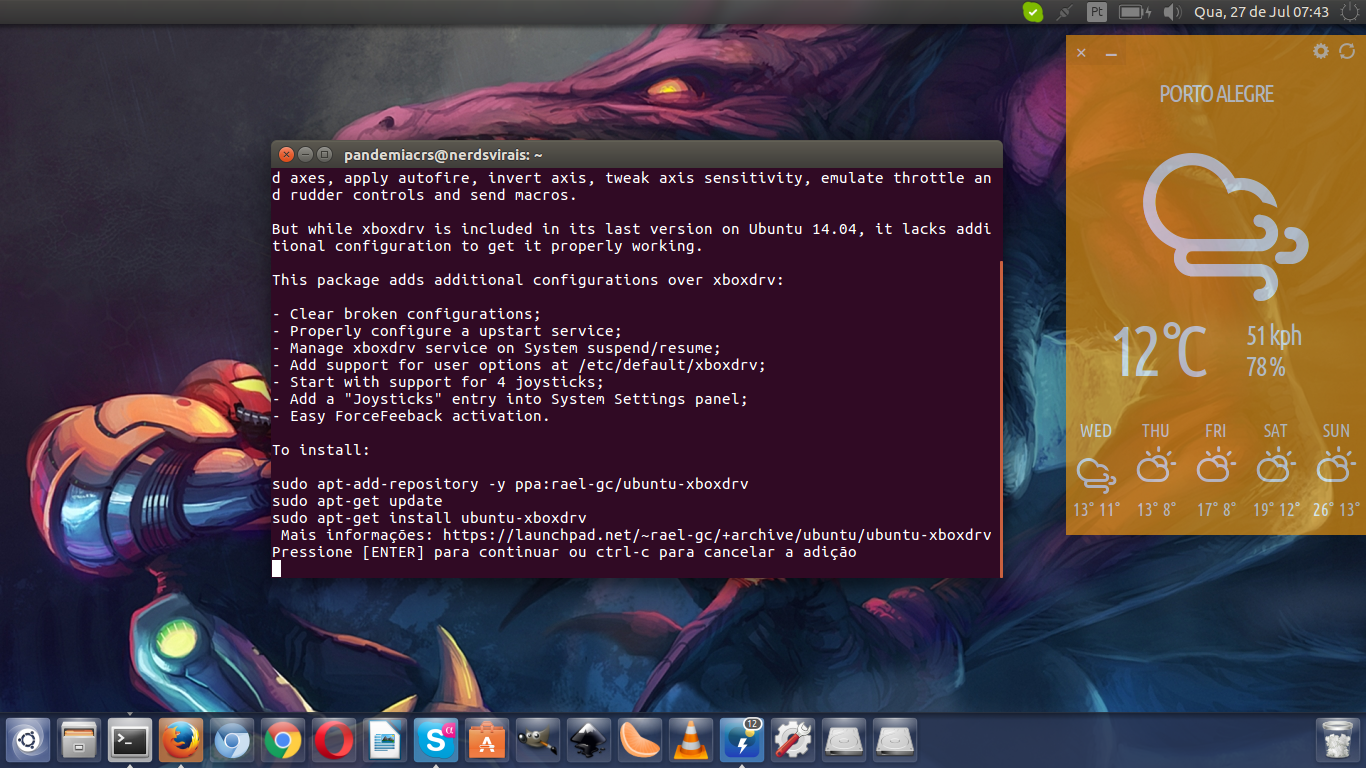Viewport: 1366px width, 768px height.
Task: Open System Settings from the dock
Action: 793,740
